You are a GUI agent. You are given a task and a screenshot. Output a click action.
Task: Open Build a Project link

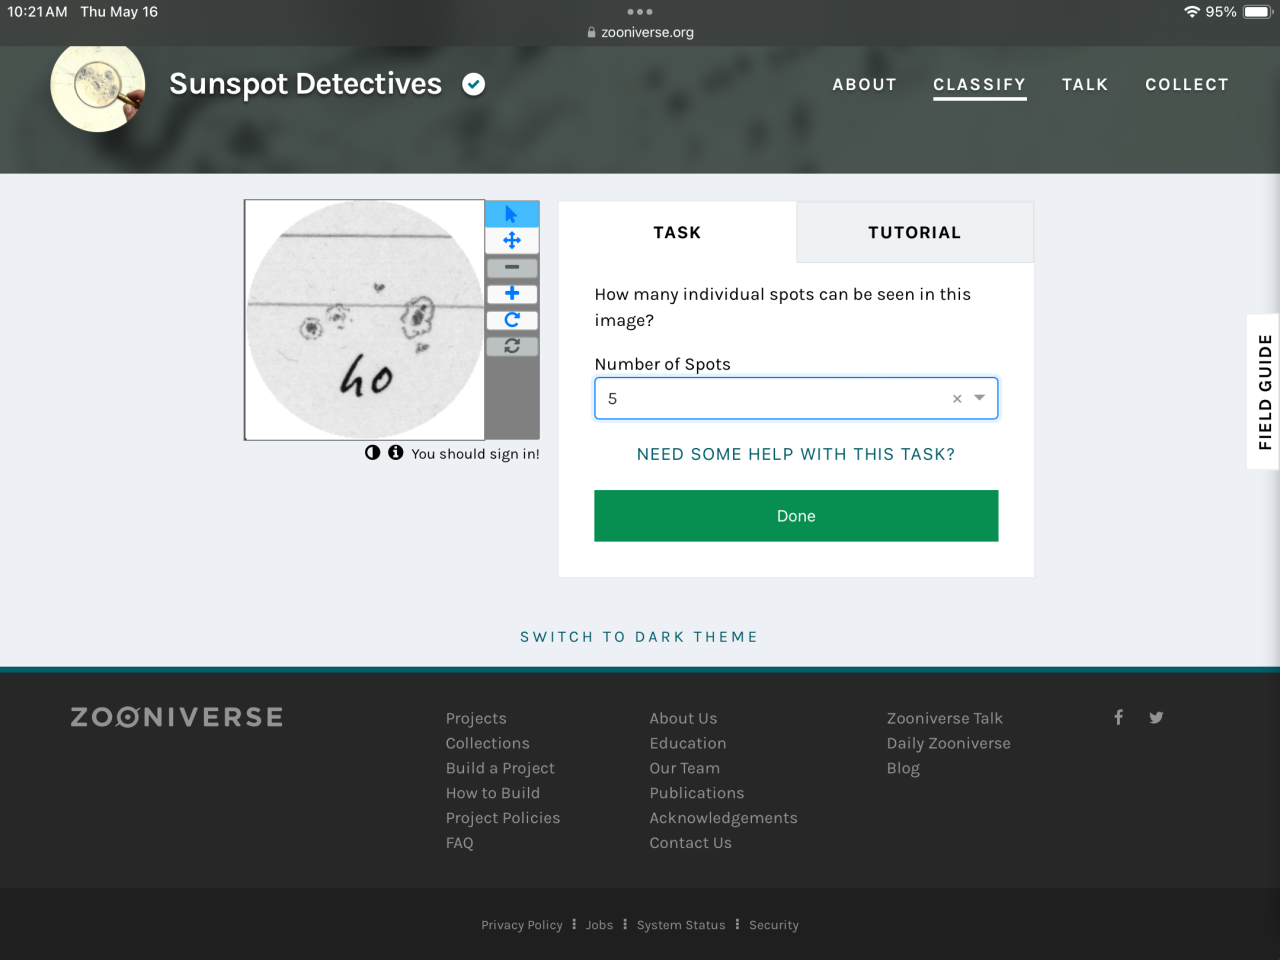500,768
